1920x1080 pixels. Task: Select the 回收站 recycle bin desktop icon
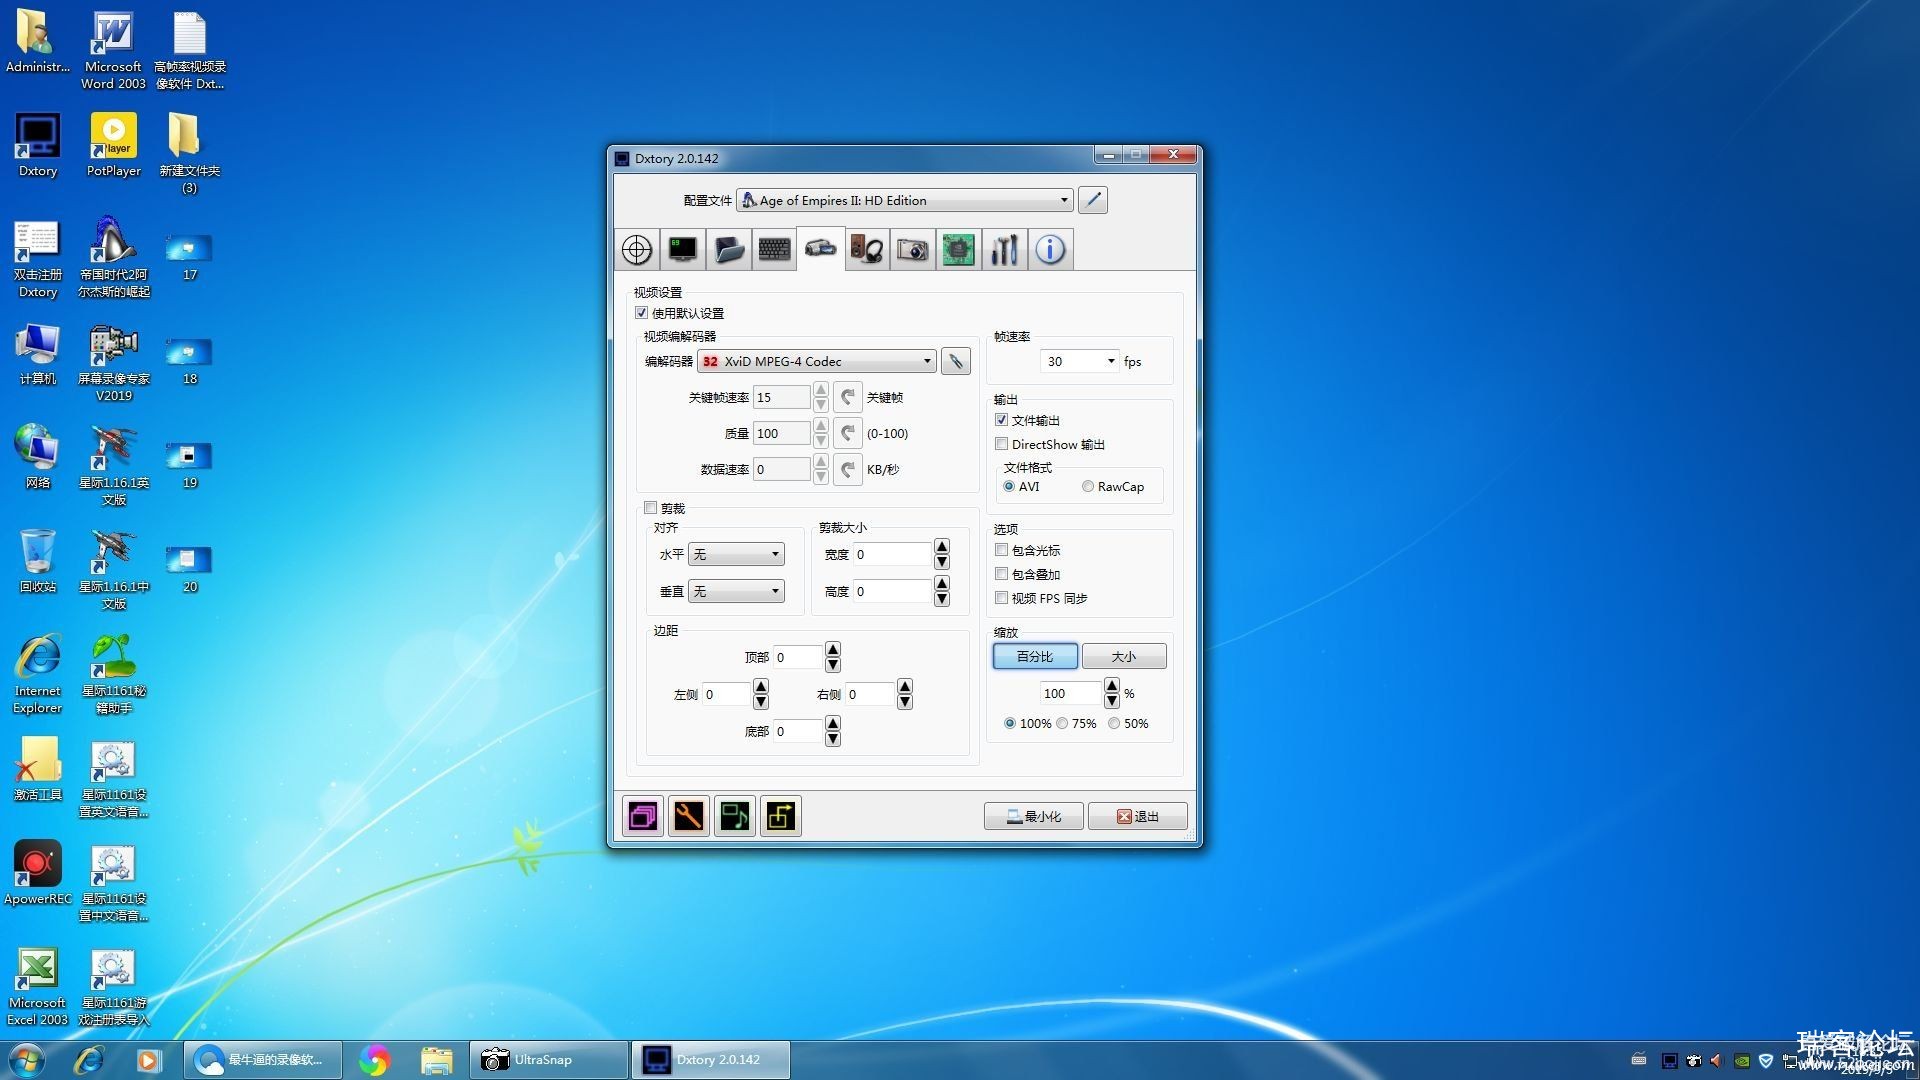point(38,561)
